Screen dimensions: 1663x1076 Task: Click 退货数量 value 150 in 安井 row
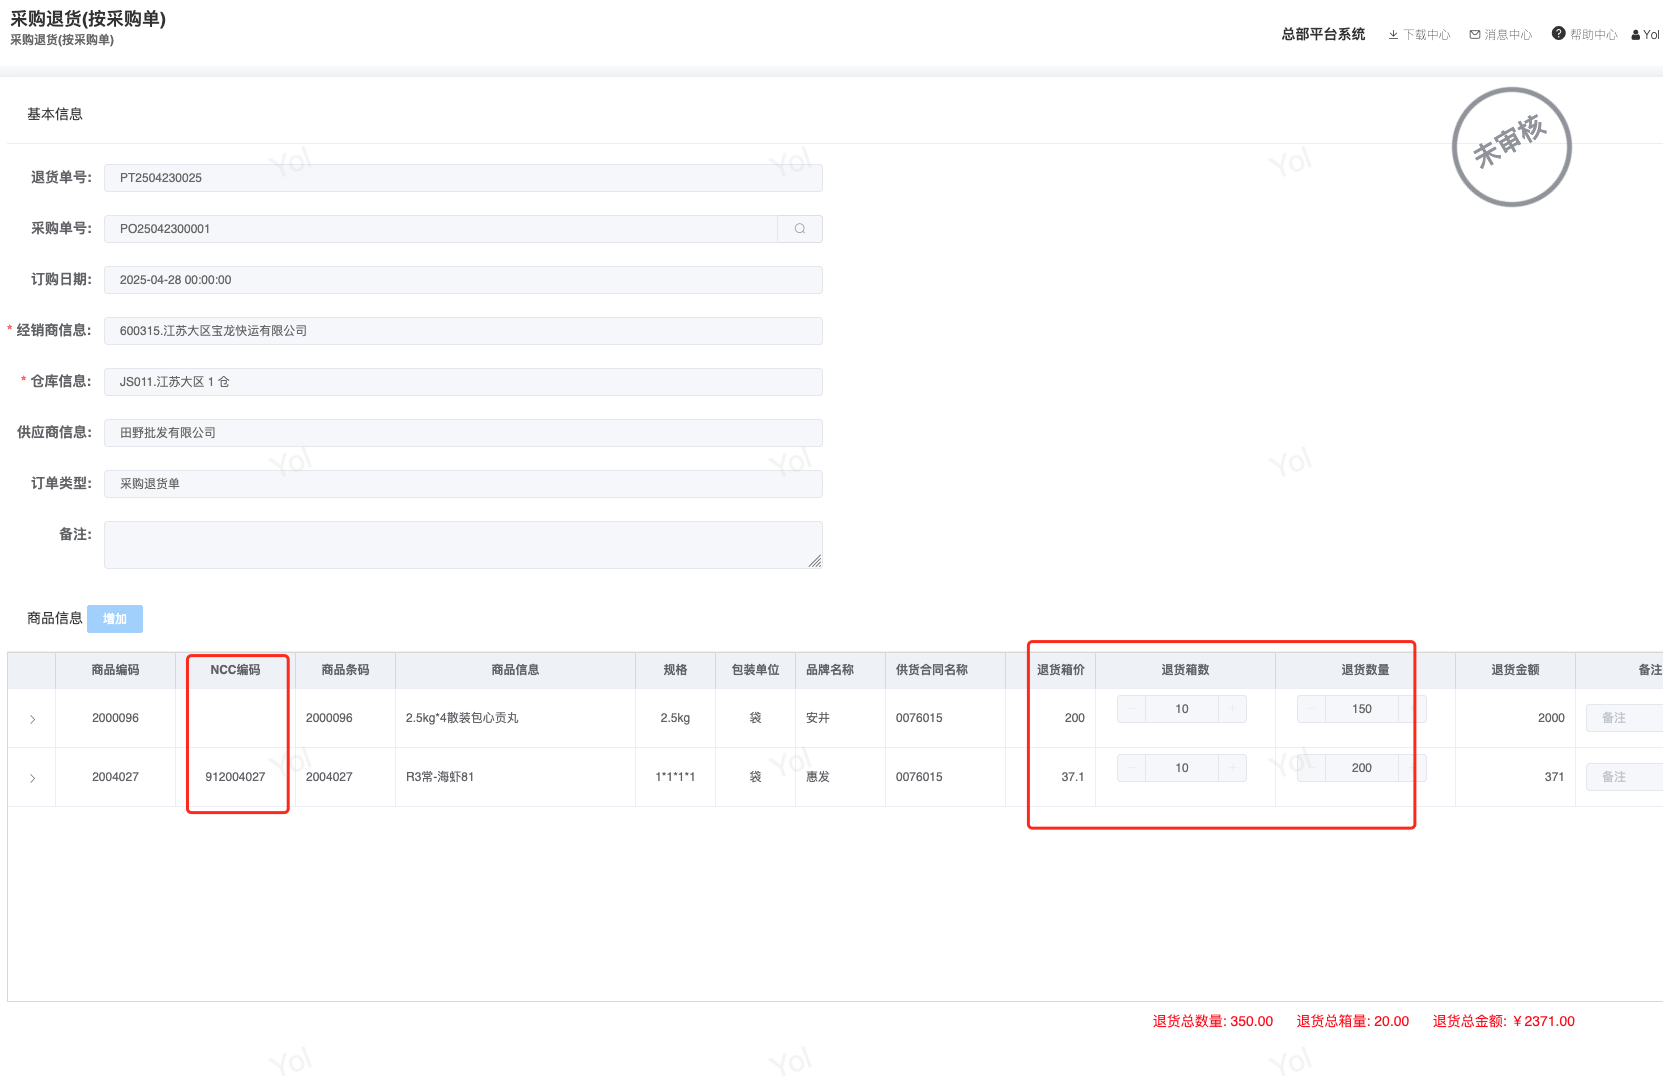pyautogui.click(x=1362, y=709)
